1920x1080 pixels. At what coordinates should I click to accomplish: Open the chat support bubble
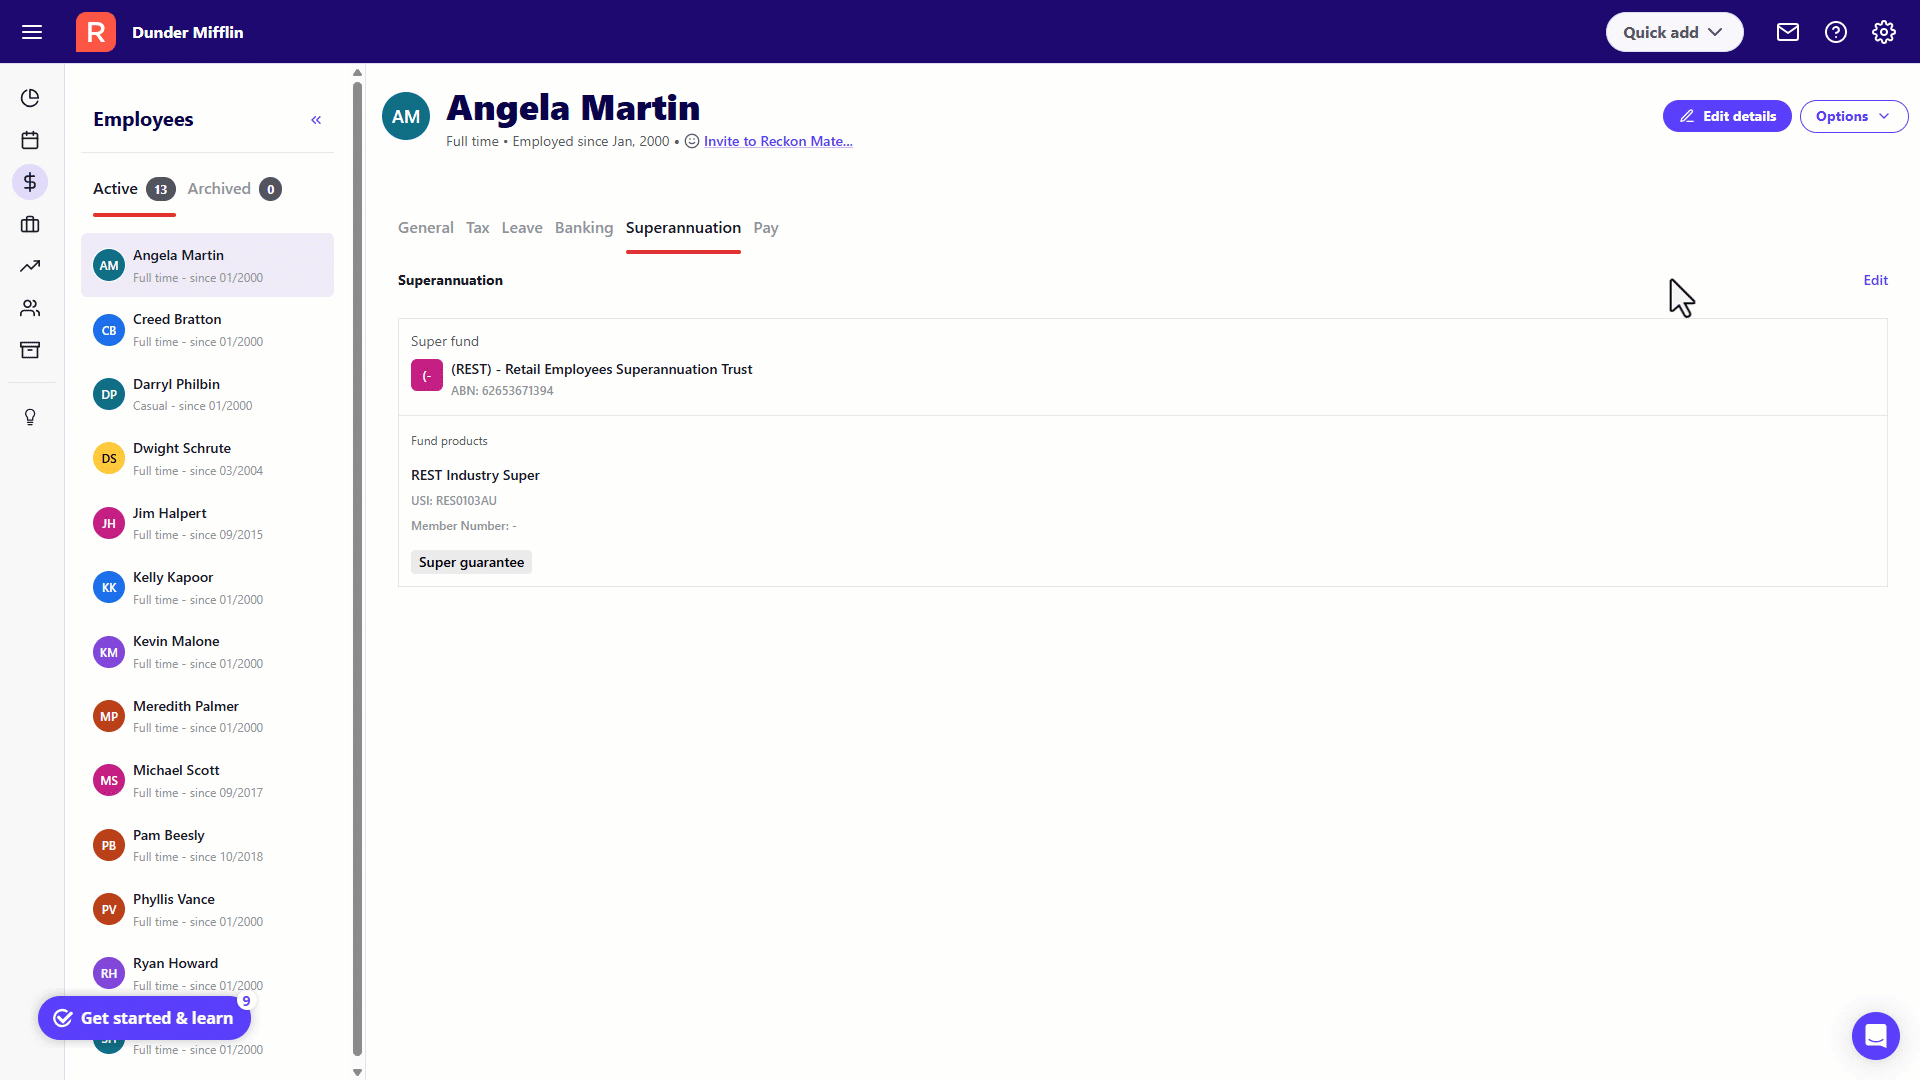tap(1875, 1035)
